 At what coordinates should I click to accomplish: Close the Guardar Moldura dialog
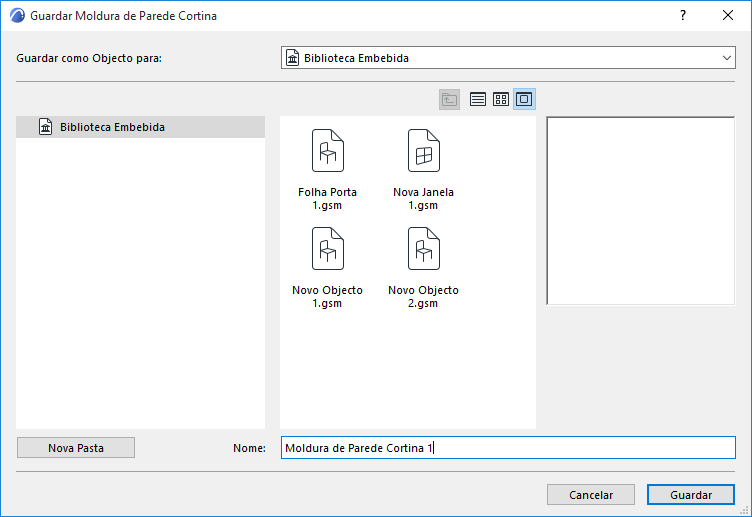[728, 15]
